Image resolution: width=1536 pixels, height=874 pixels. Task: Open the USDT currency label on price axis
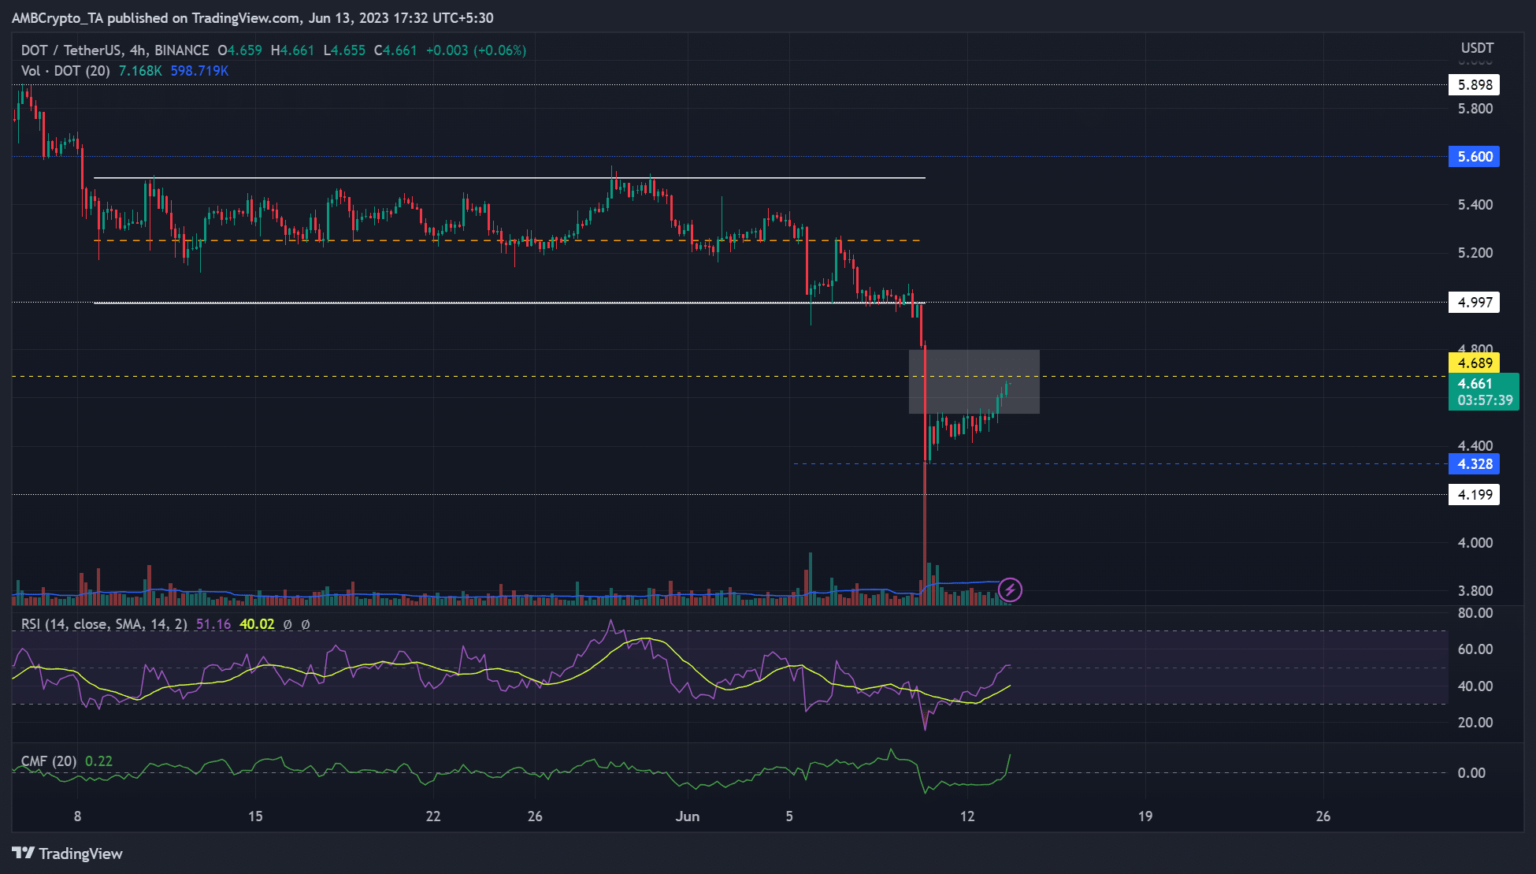point(1476,48)
